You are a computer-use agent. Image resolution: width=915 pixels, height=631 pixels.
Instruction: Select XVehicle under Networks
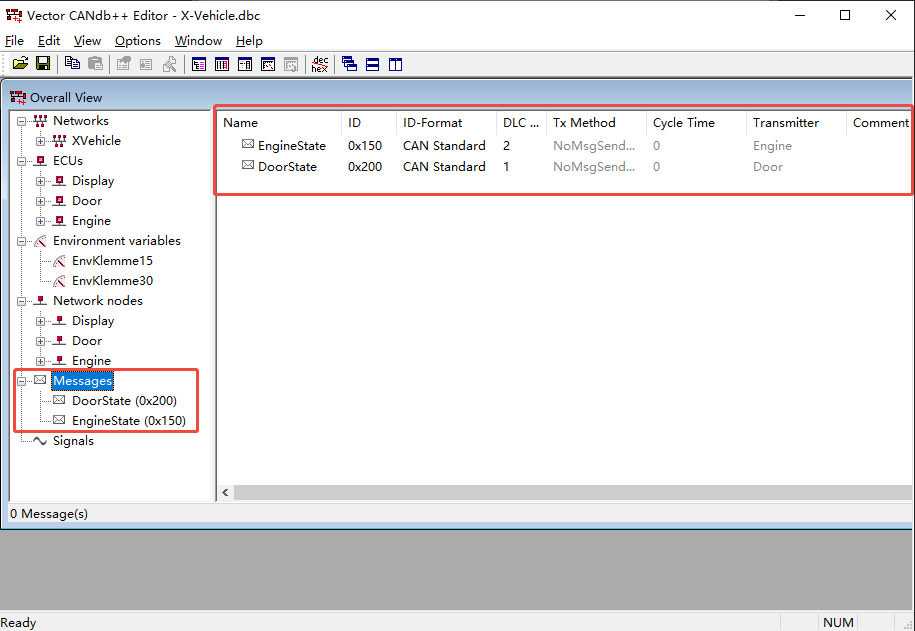(96, 141)
